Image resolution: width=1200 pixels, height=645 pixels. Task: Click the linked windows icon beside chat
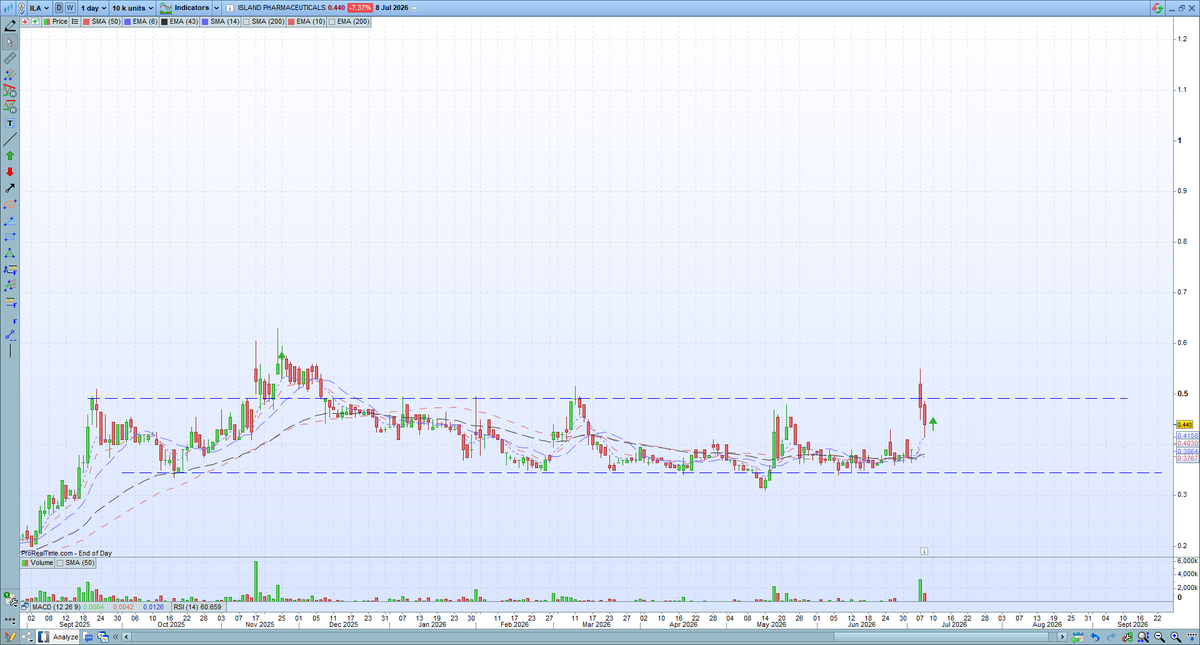(103, 637)
